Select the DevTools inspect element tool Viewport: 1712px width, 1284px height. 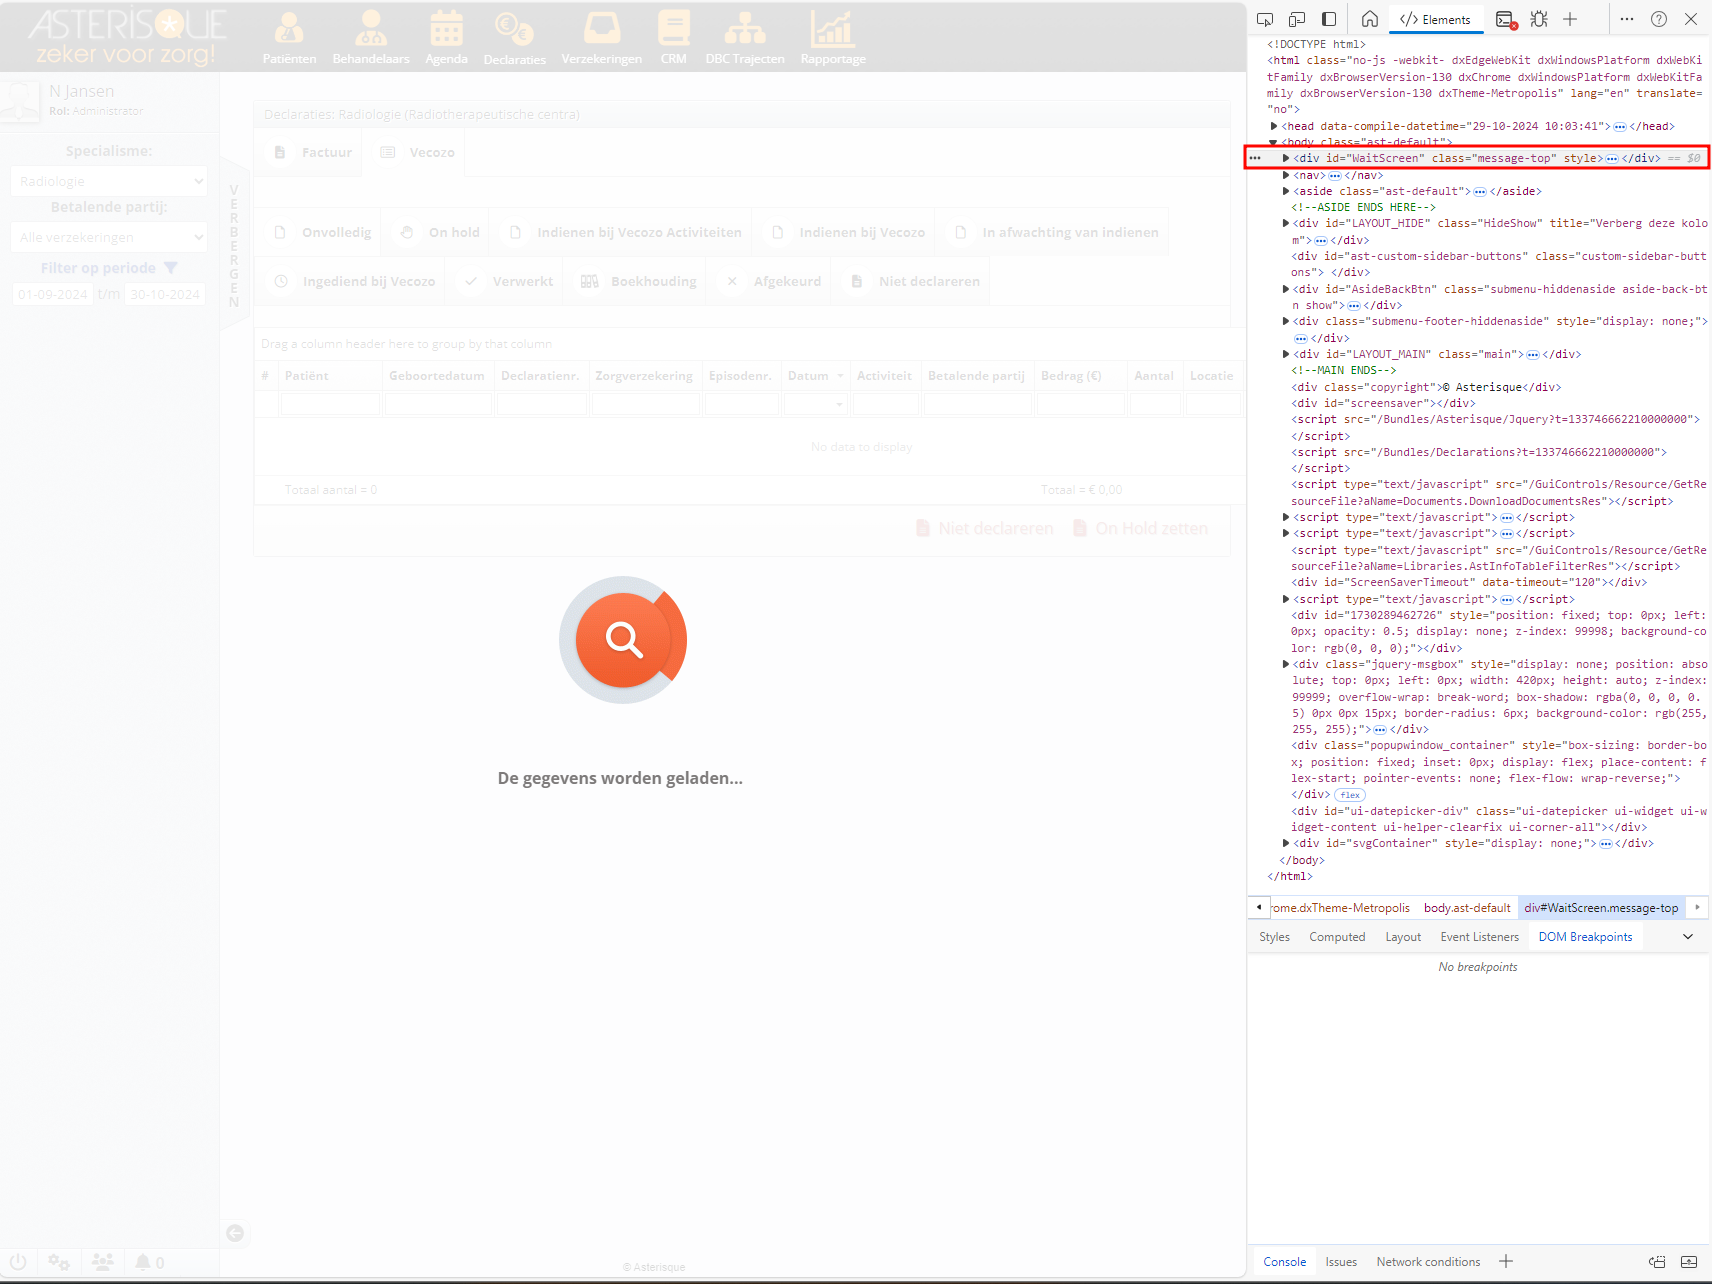pyautogui.click(x=1265, y=19)
